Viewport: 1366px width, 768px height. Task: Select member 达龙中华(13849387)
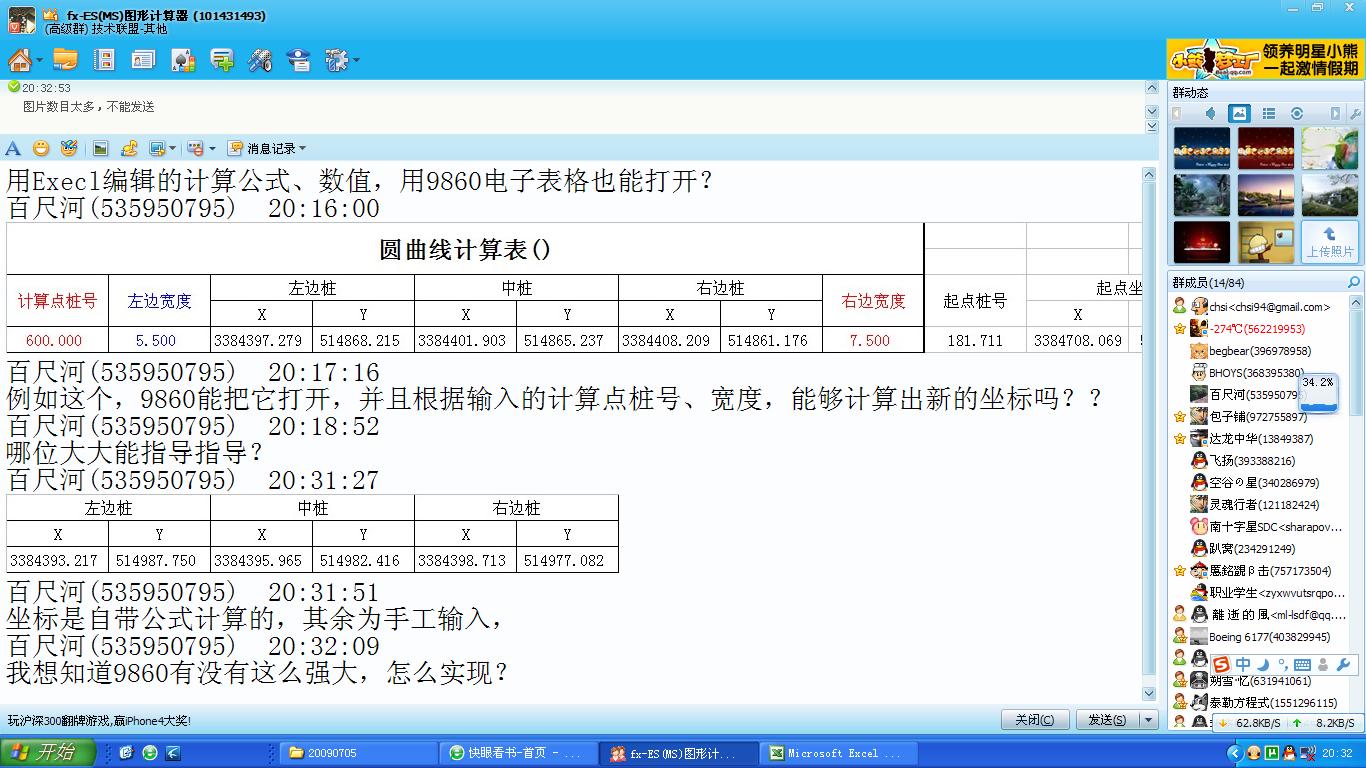point(1251,439)
